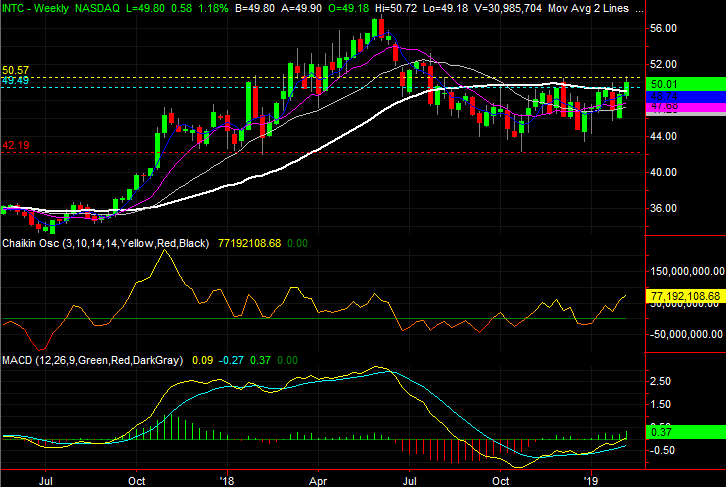Image resolution: width=726 pixels, height=487 pixels.
Task: Click the 52.00 price axis label
Action: click(x=663, y=64)
